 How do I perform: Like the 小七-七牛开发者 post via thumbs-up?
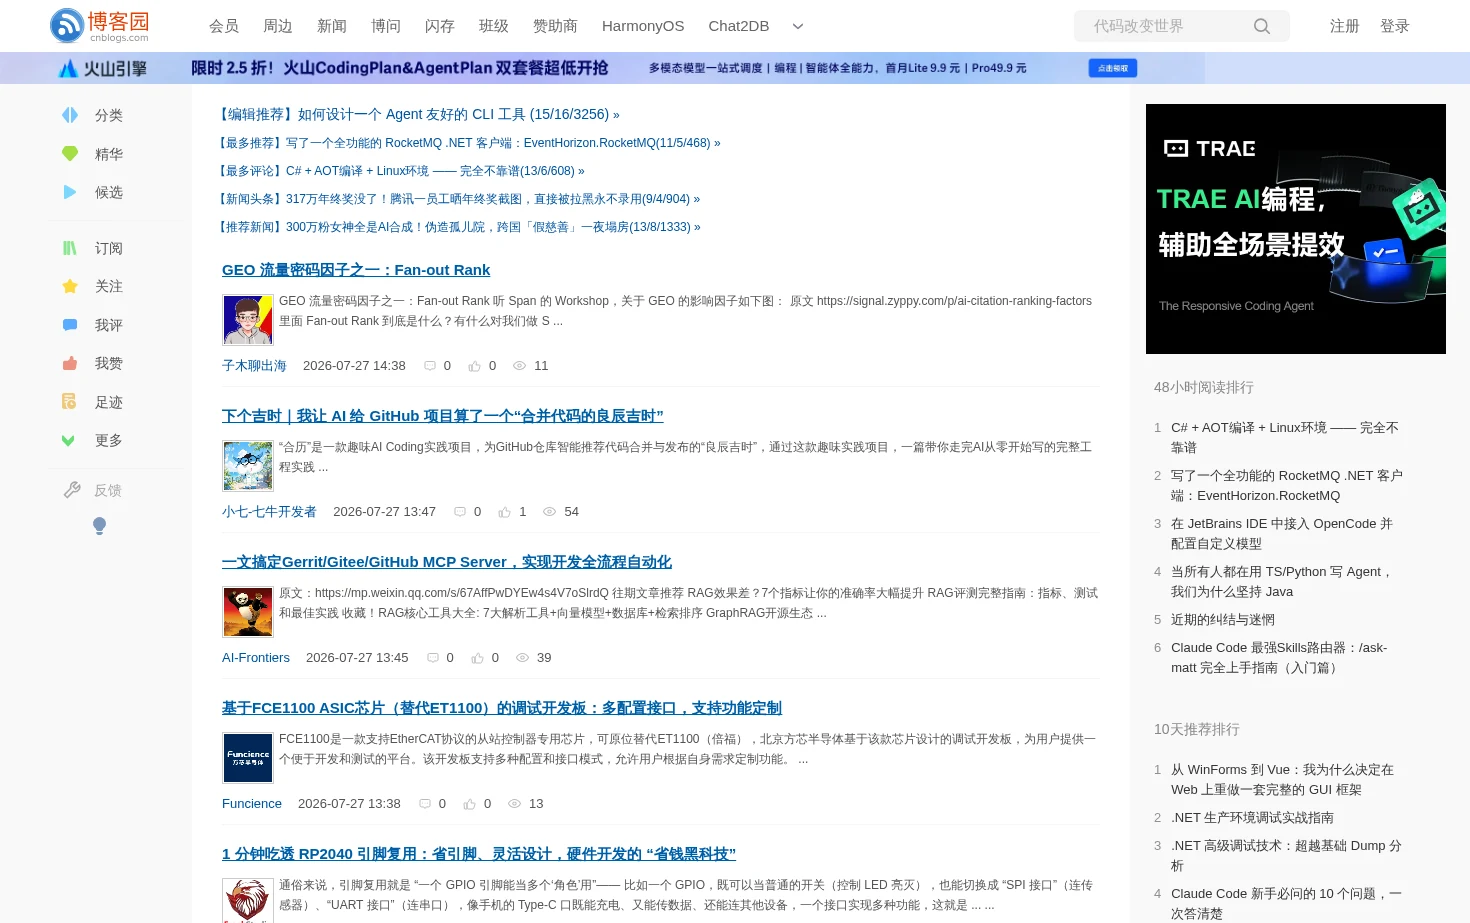pos(504,512)
